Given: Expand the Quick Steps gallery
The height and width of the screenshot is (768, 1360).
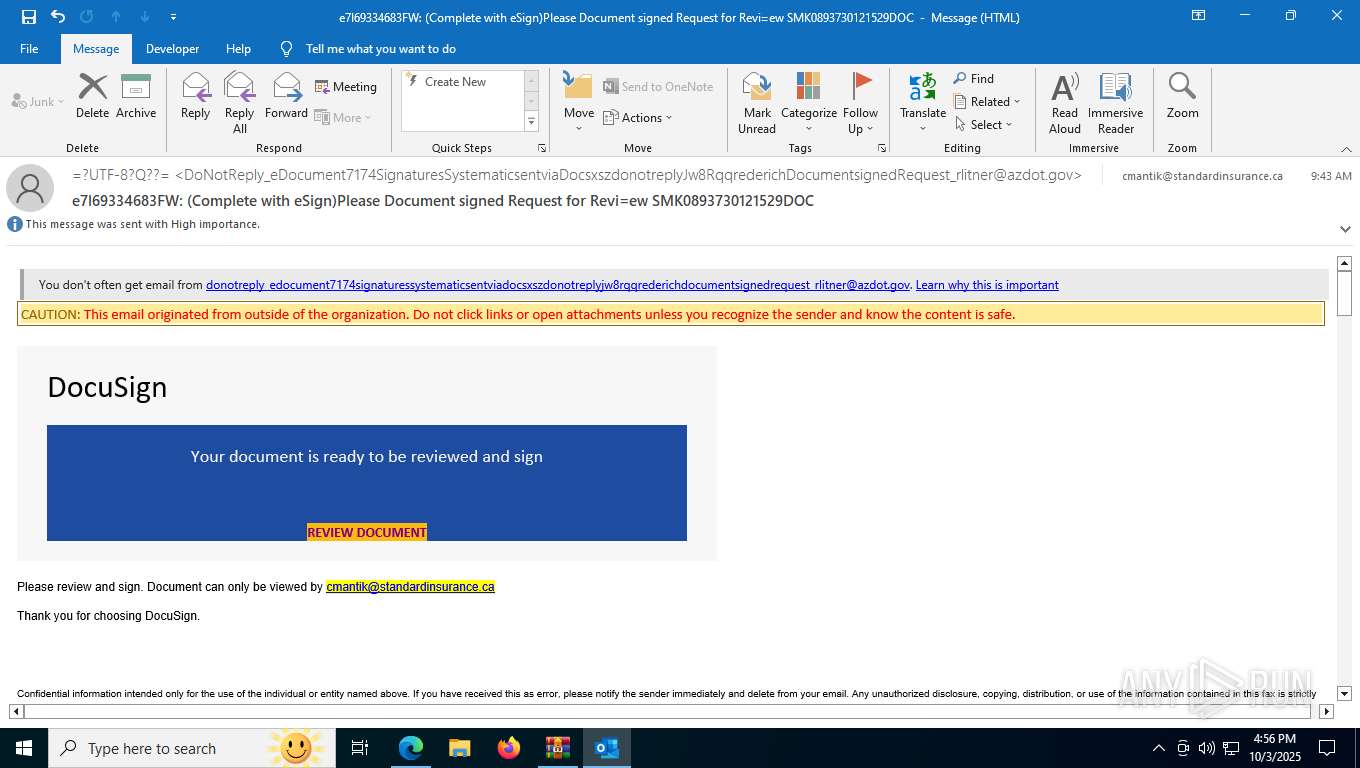Looking at the screenshot, I should (x=531, y=122).
